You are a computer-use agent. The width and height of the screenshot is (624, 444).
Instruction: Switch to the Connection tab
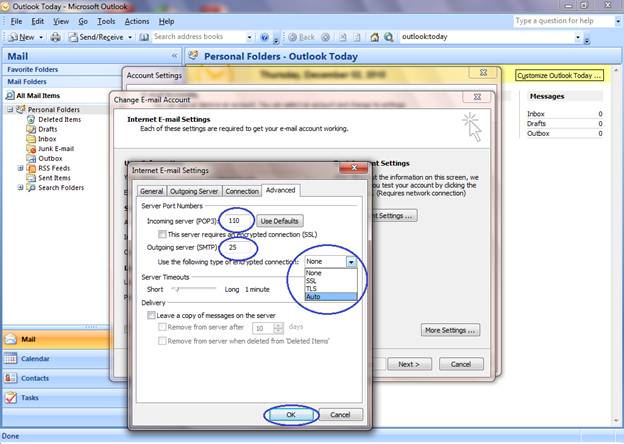(242, 191)
